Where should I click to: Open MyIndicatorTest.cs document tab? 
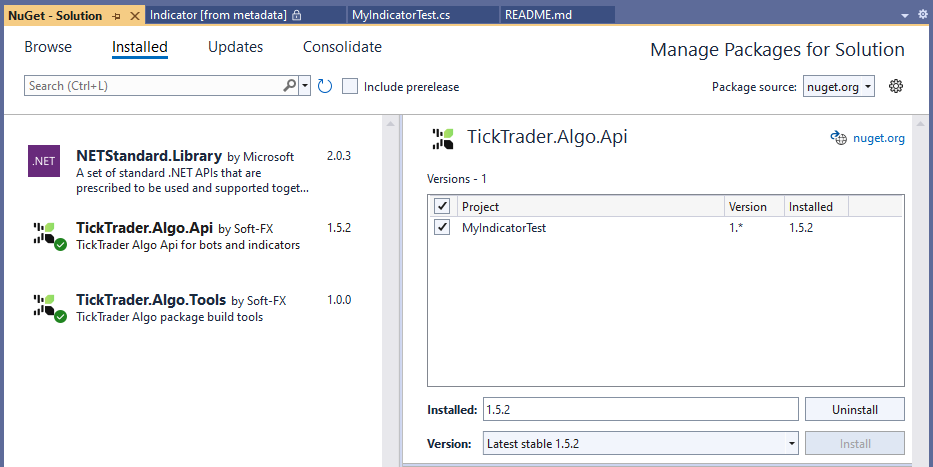pyautogui.click(x=422, y=15)
